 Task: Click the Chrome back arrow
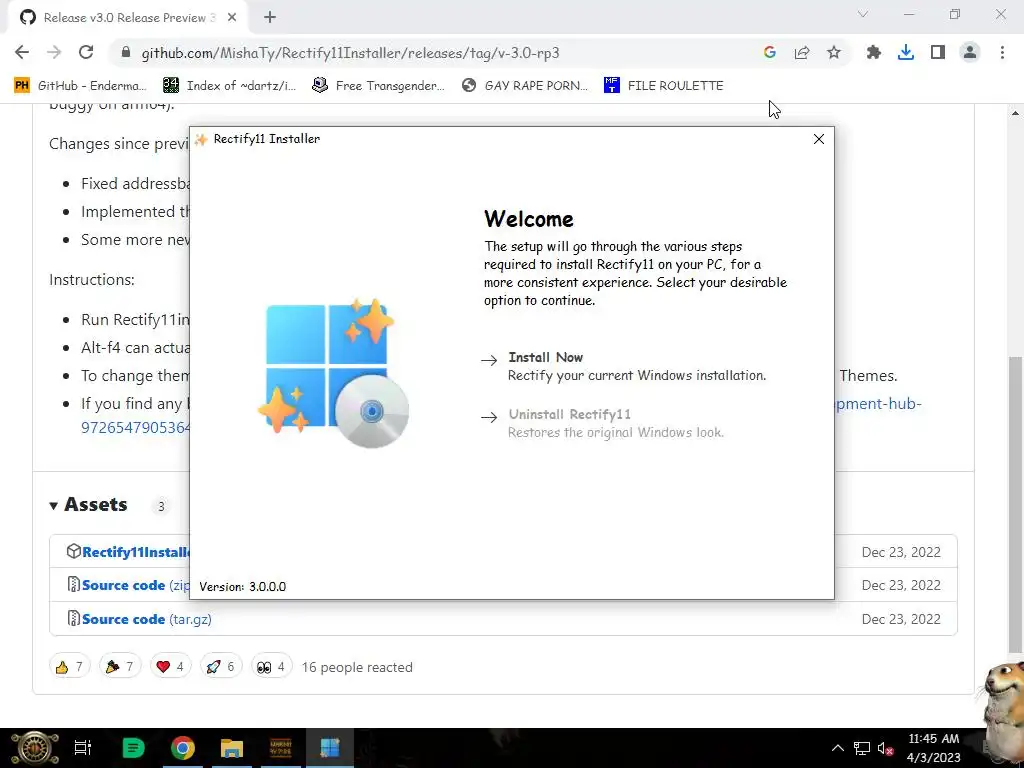coord(22,53)
